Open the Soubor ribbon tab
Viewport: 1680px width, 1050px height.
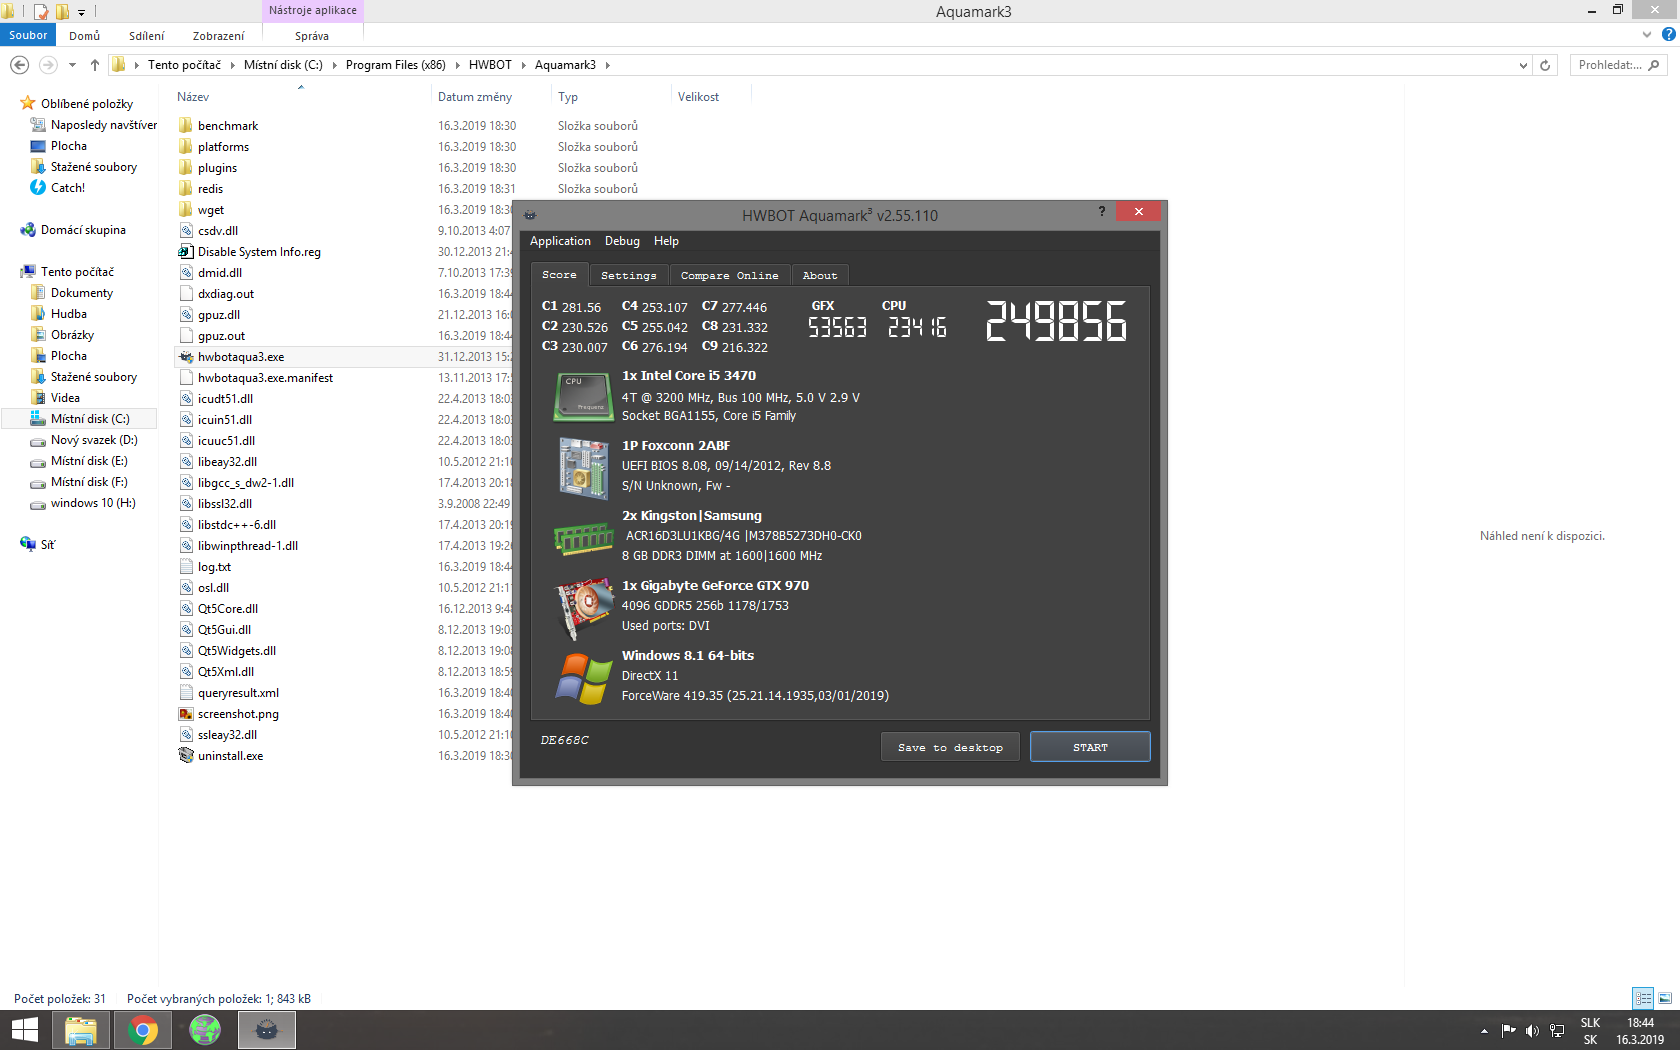tap(28, 35)
